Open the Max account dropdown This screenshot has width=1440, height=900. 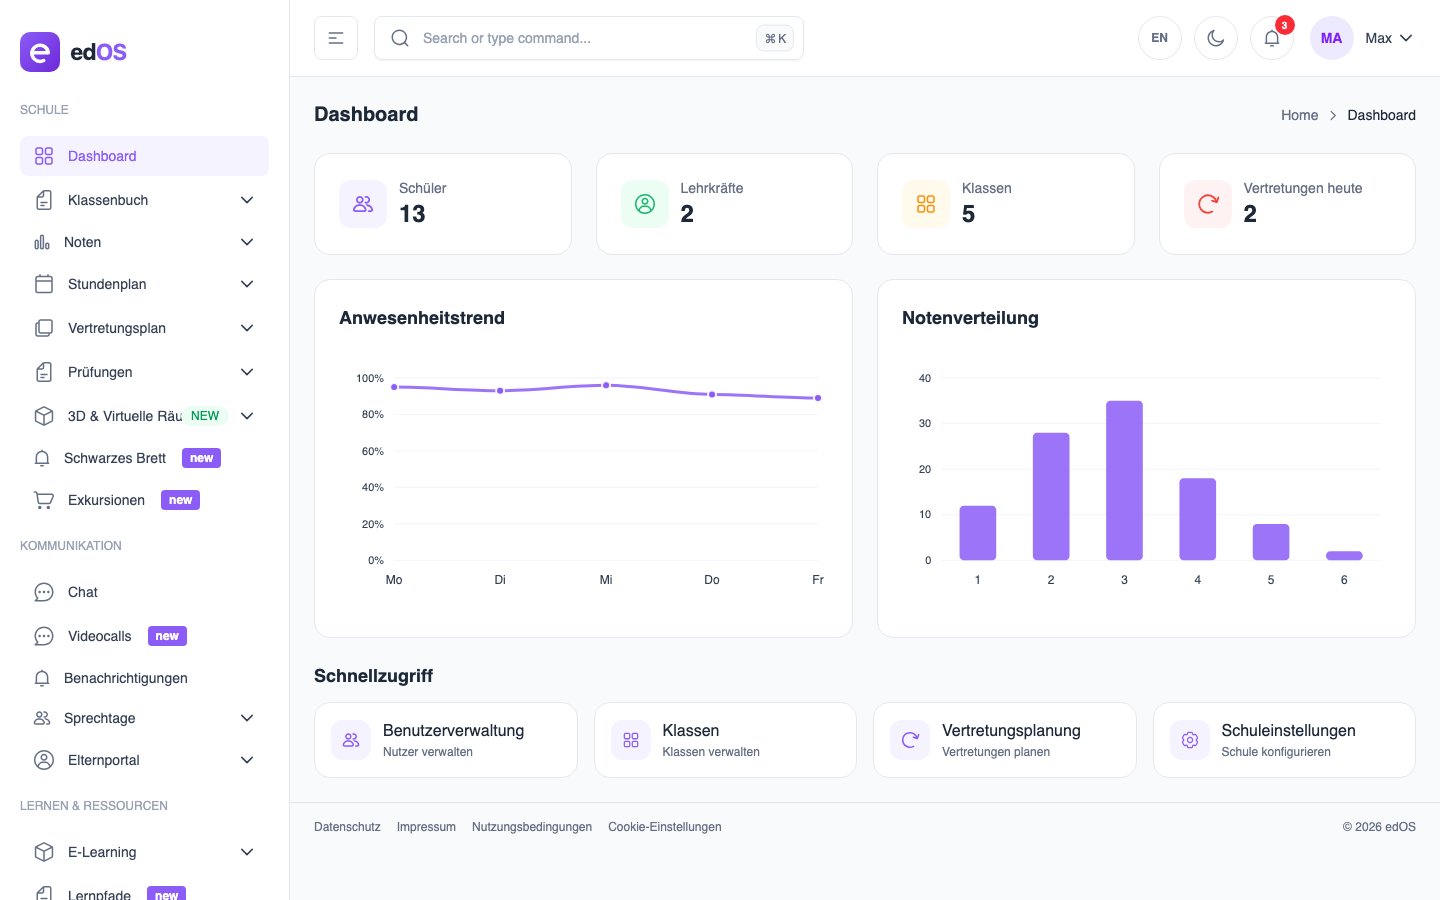point(1388,38)
